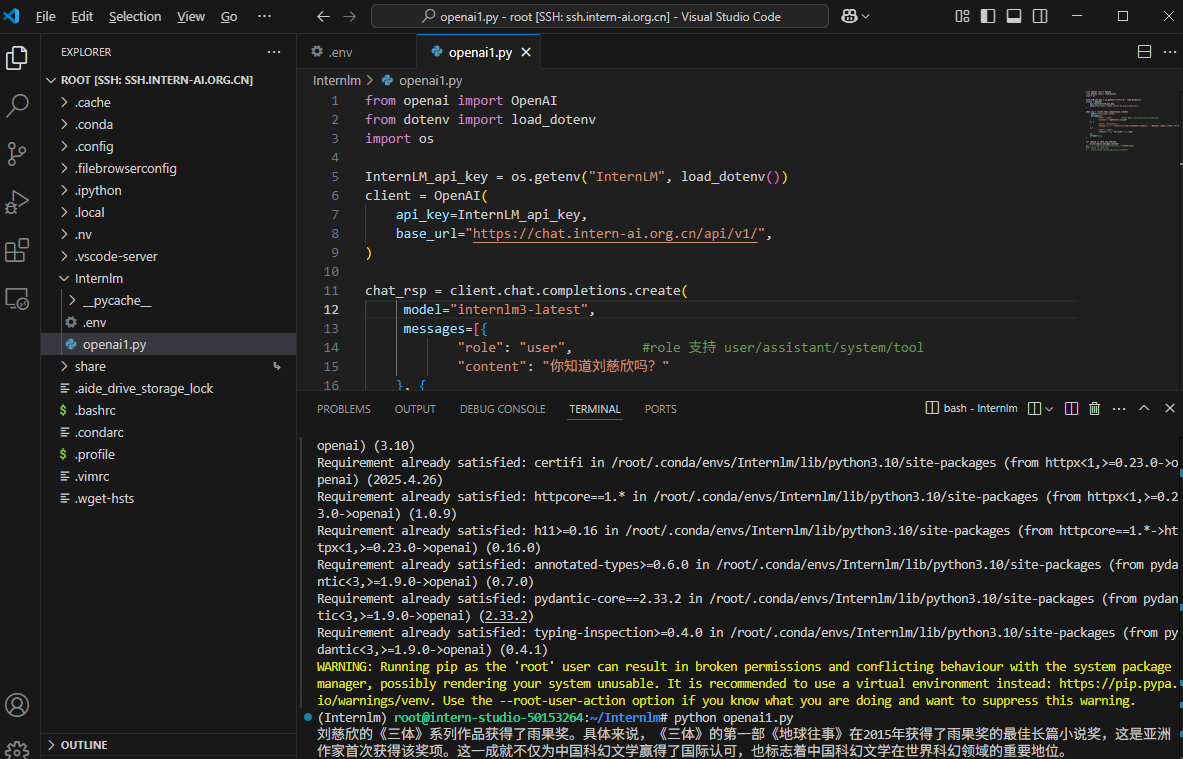
Task: Close the terminal panel
Action: pos(1169,408)
